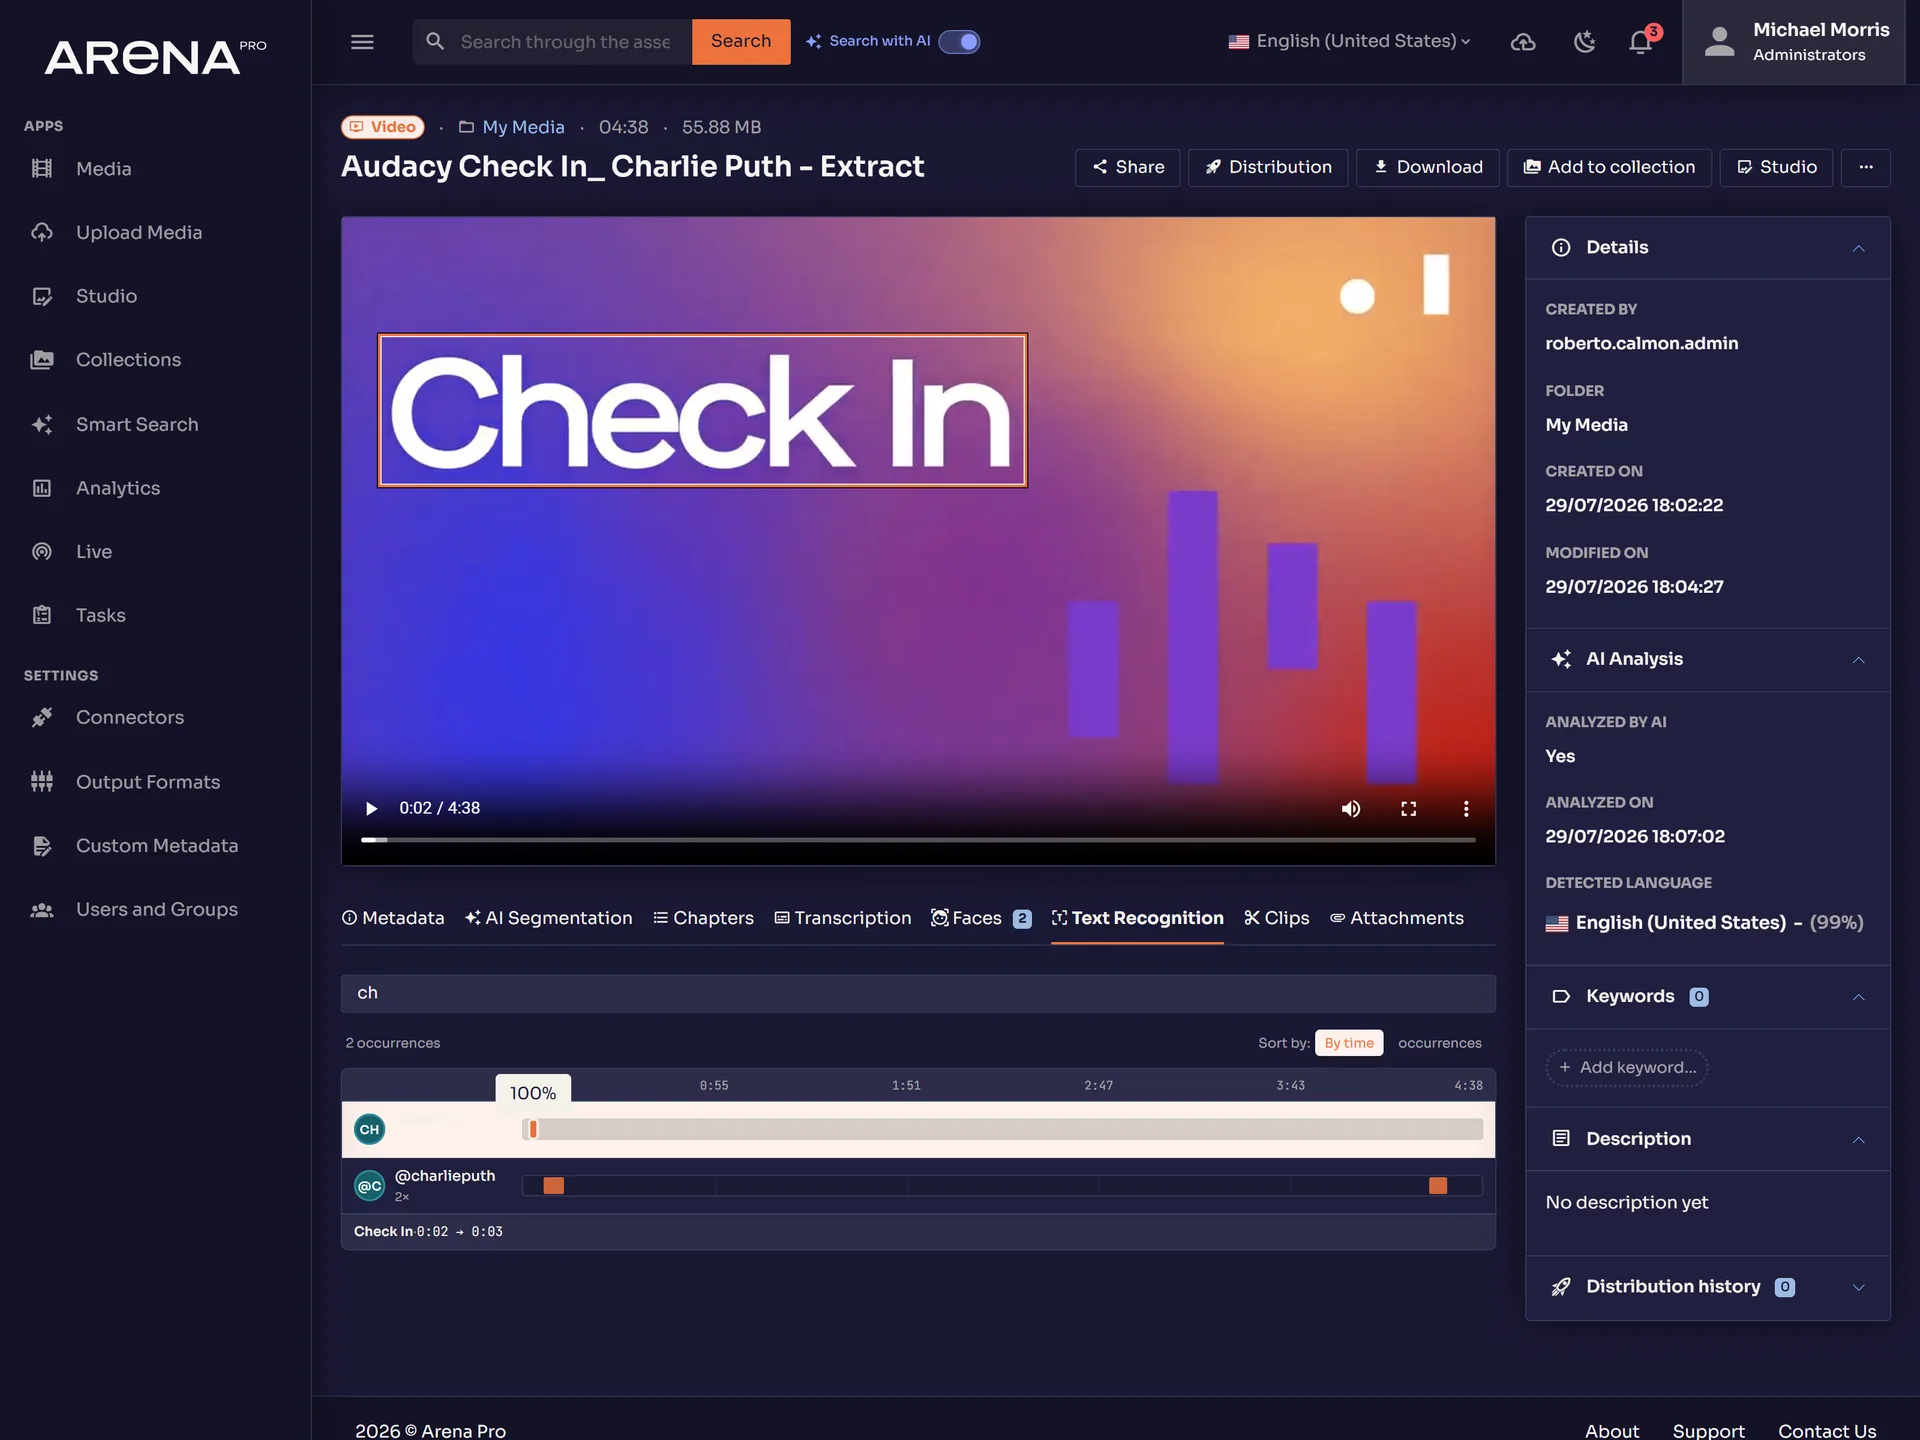Collapse the Keywords panel
Image resolution: width=1920 pixels, height=1440 pixels.
click(1858, 997)
